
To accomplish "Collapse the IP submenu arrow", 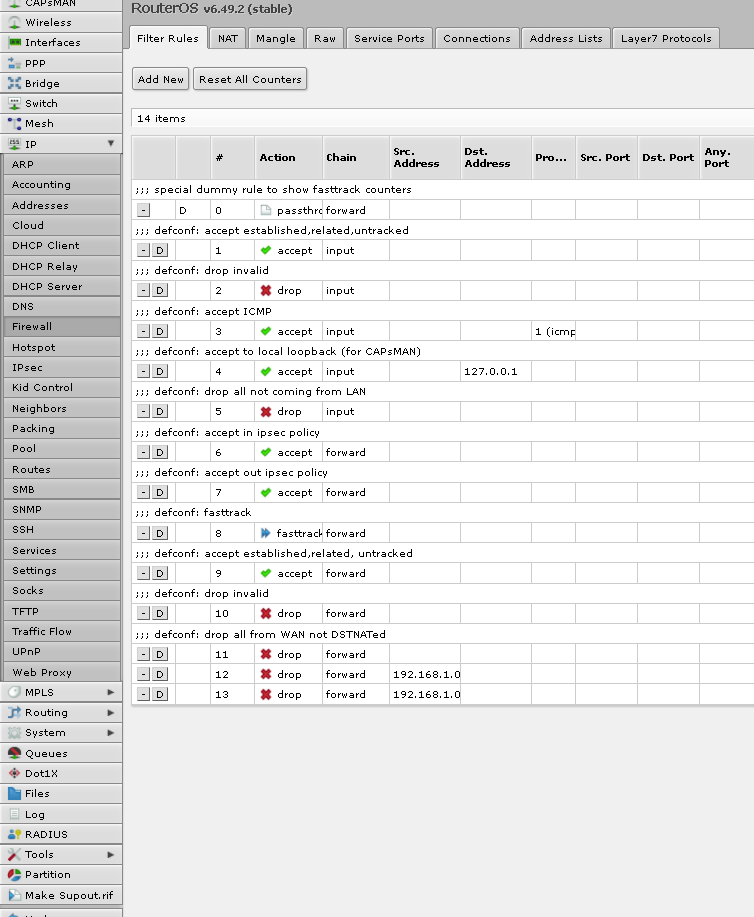I will (111, 143).
